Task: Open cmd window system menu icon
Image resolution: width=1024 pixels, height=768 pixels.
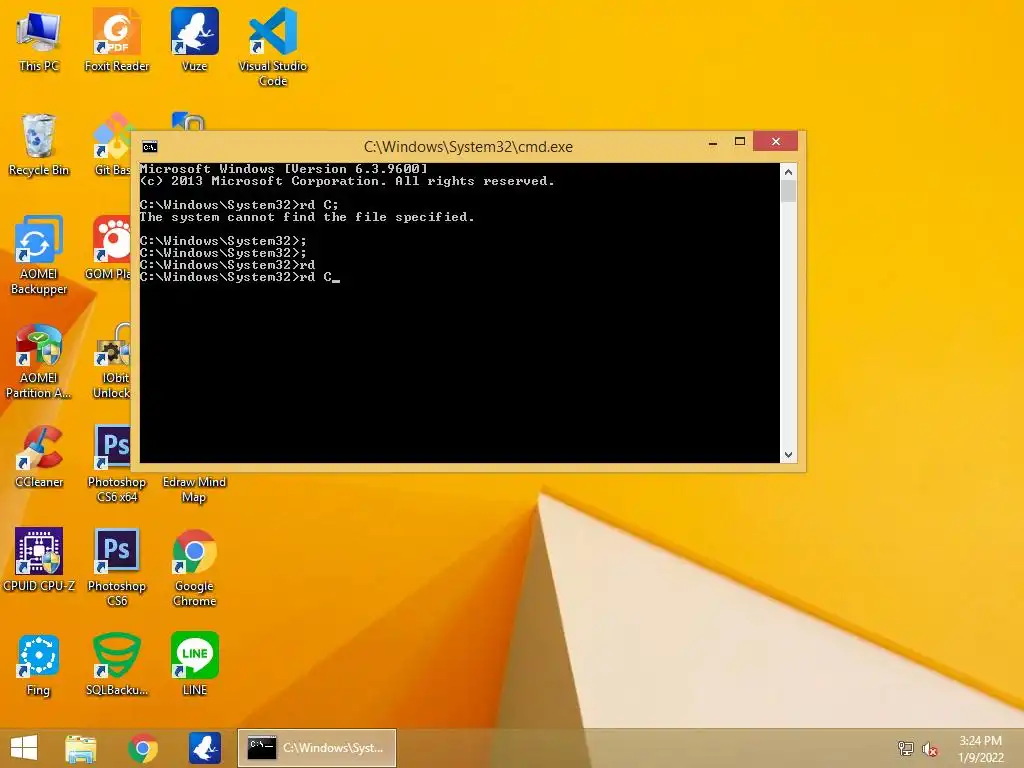Action: pos(150,147)
